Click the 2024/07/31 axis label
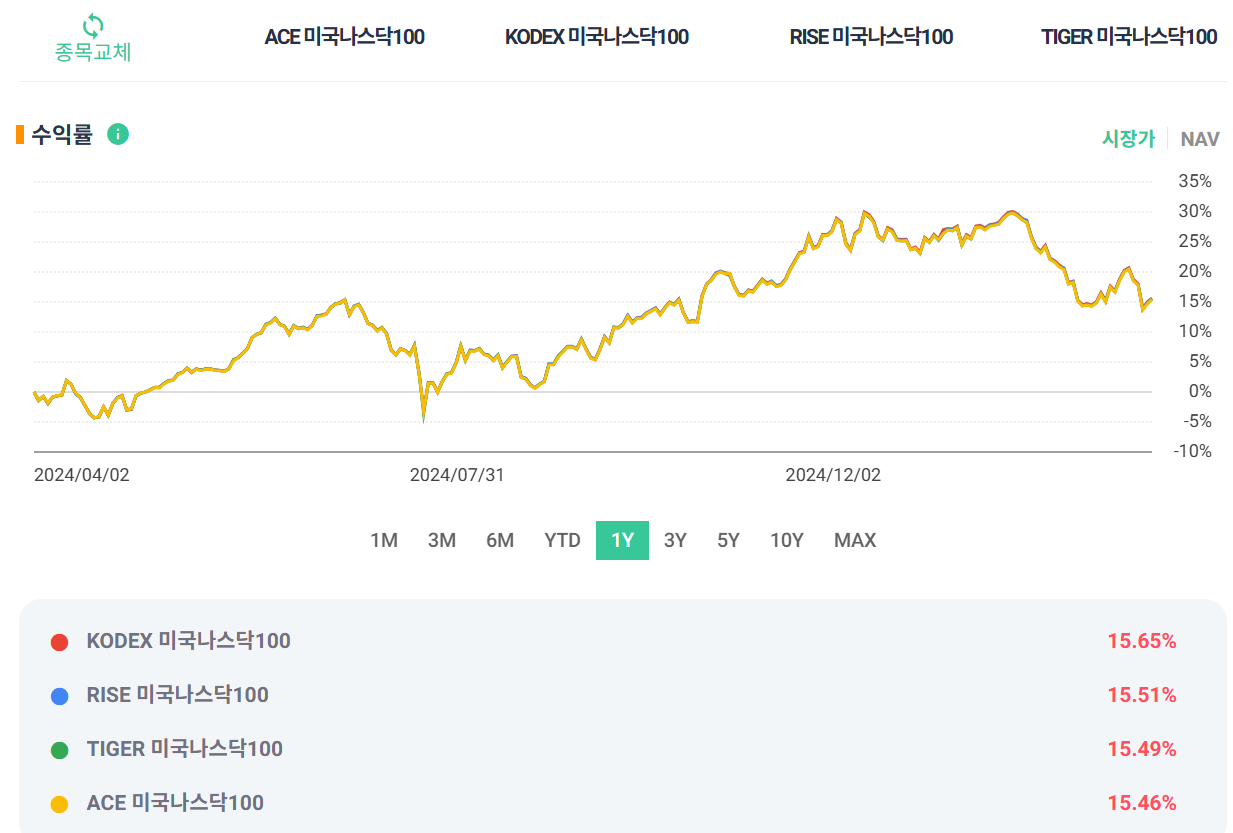1233x833 pixels. [x=458, y=474]
